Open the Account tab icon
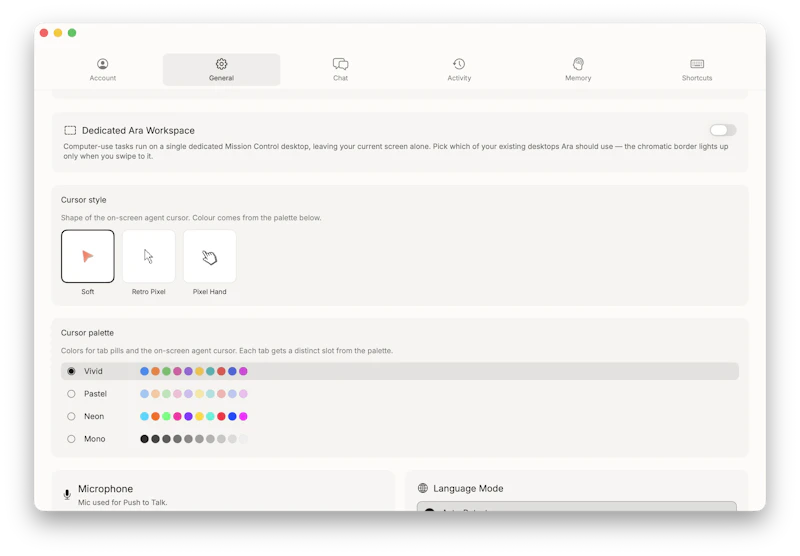 point(103,64)
